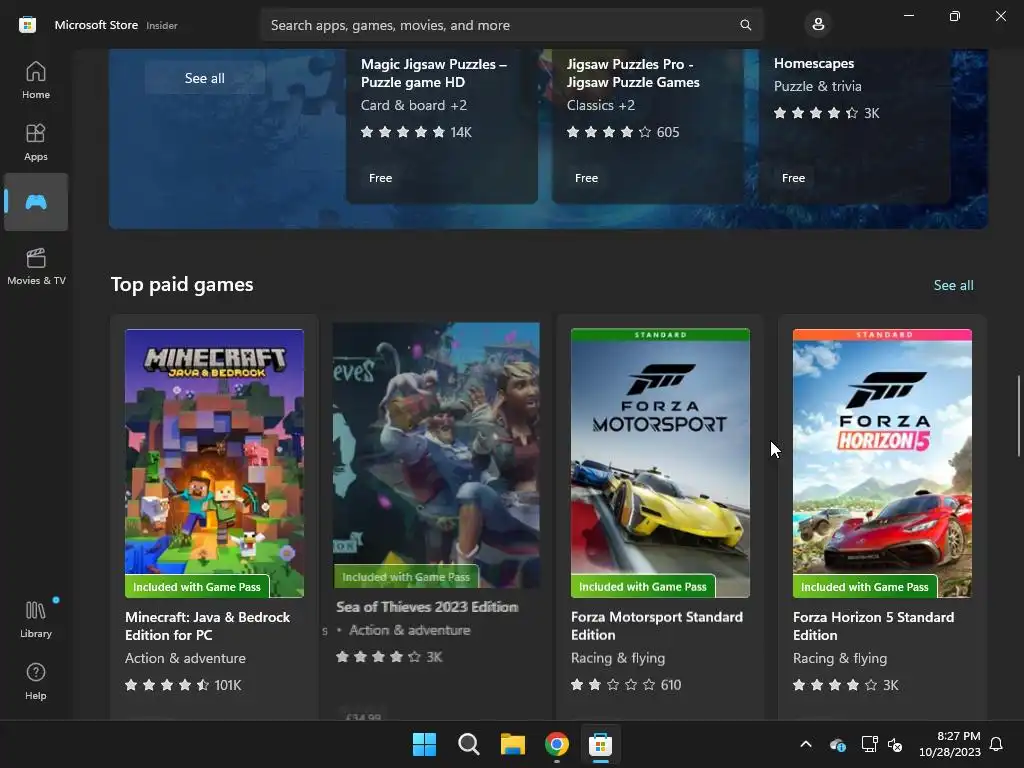Open Magic Jigsaw Puzzles card
This screenshot has width=1024, height=768.
tap(441, 126)
